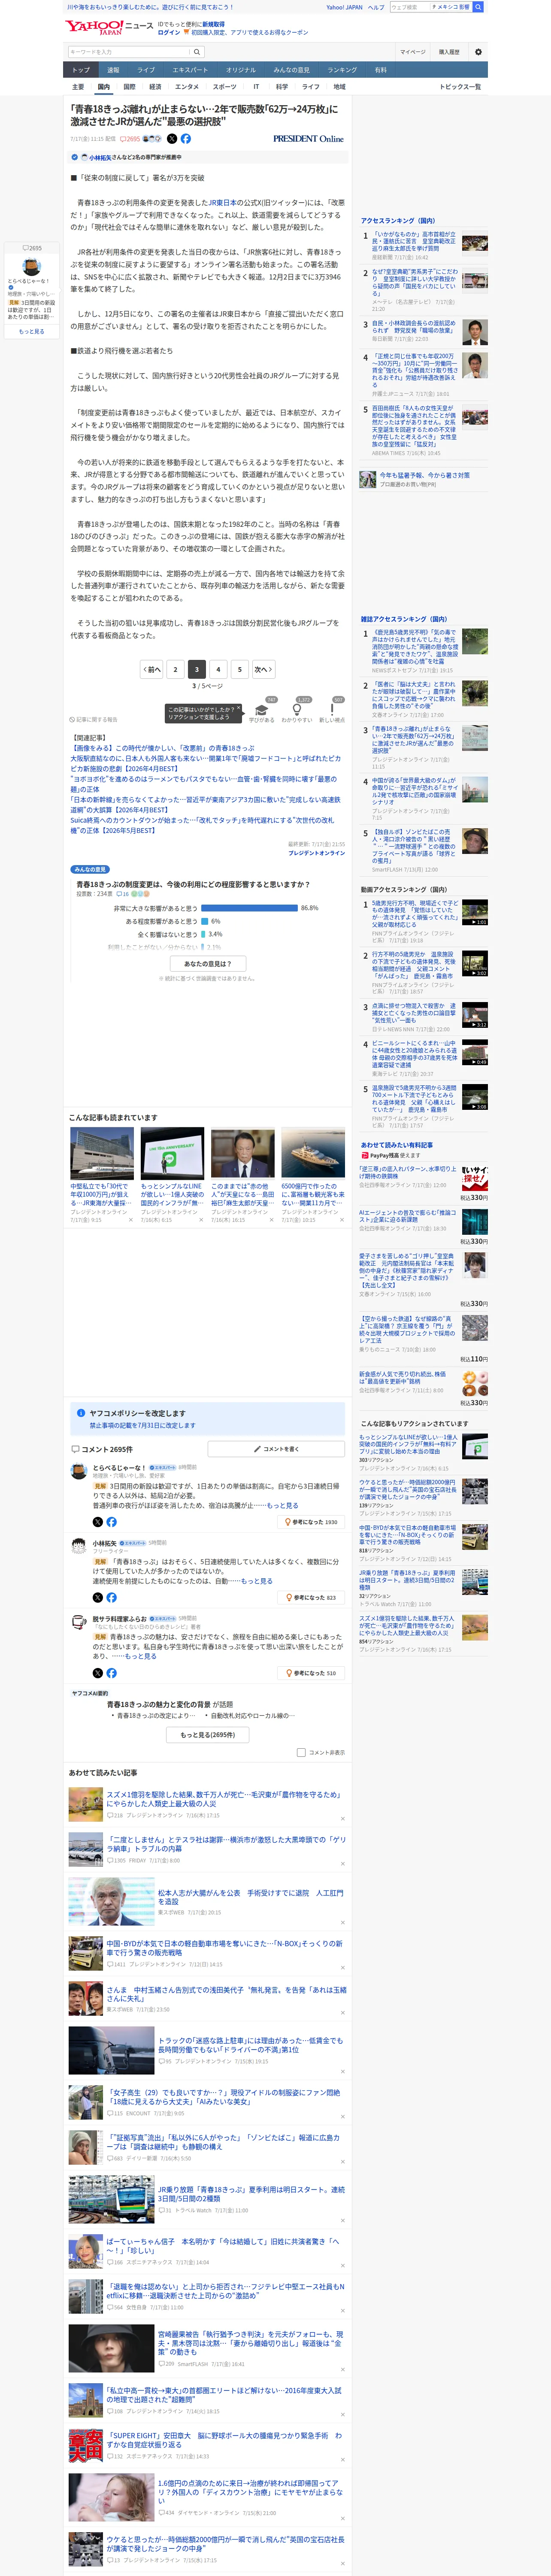Open マイページ

tap(412, 52)
